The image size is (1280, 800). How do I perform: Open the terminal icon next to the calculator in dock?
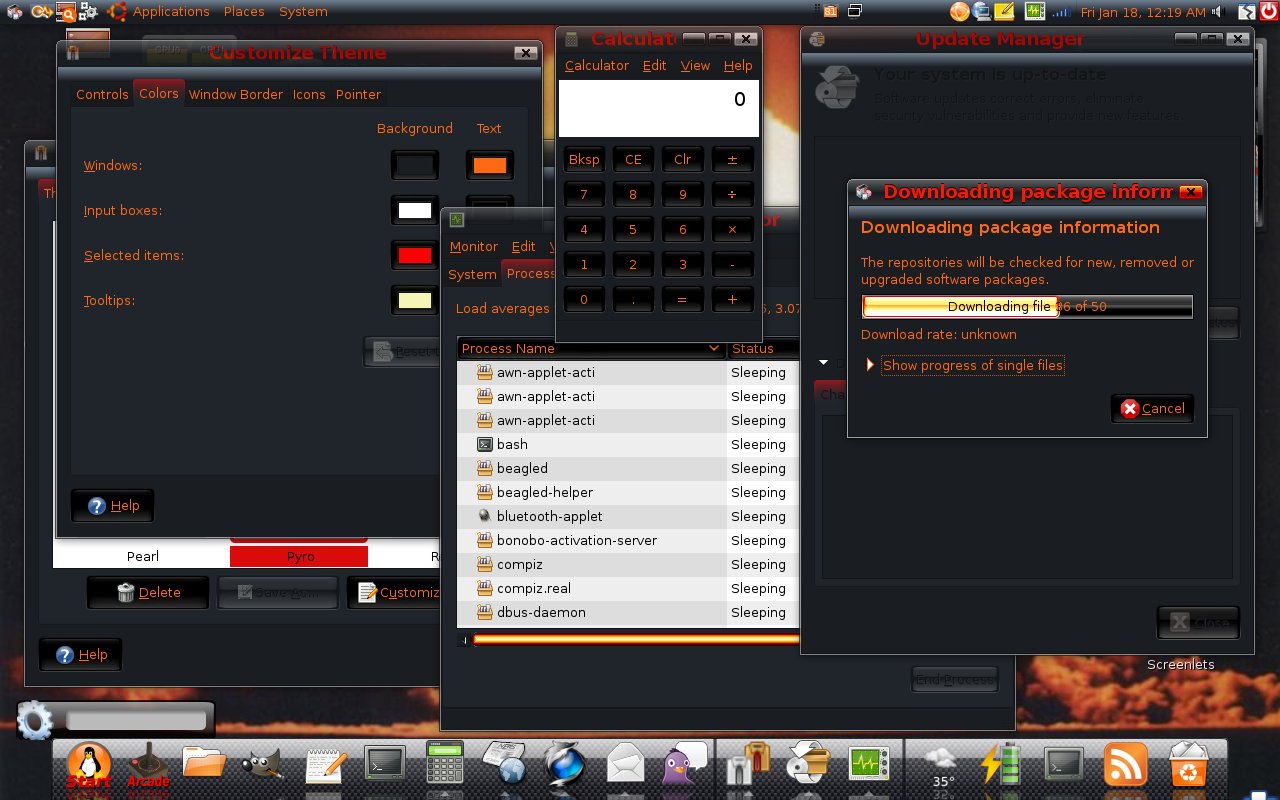[x=384, y=763]
